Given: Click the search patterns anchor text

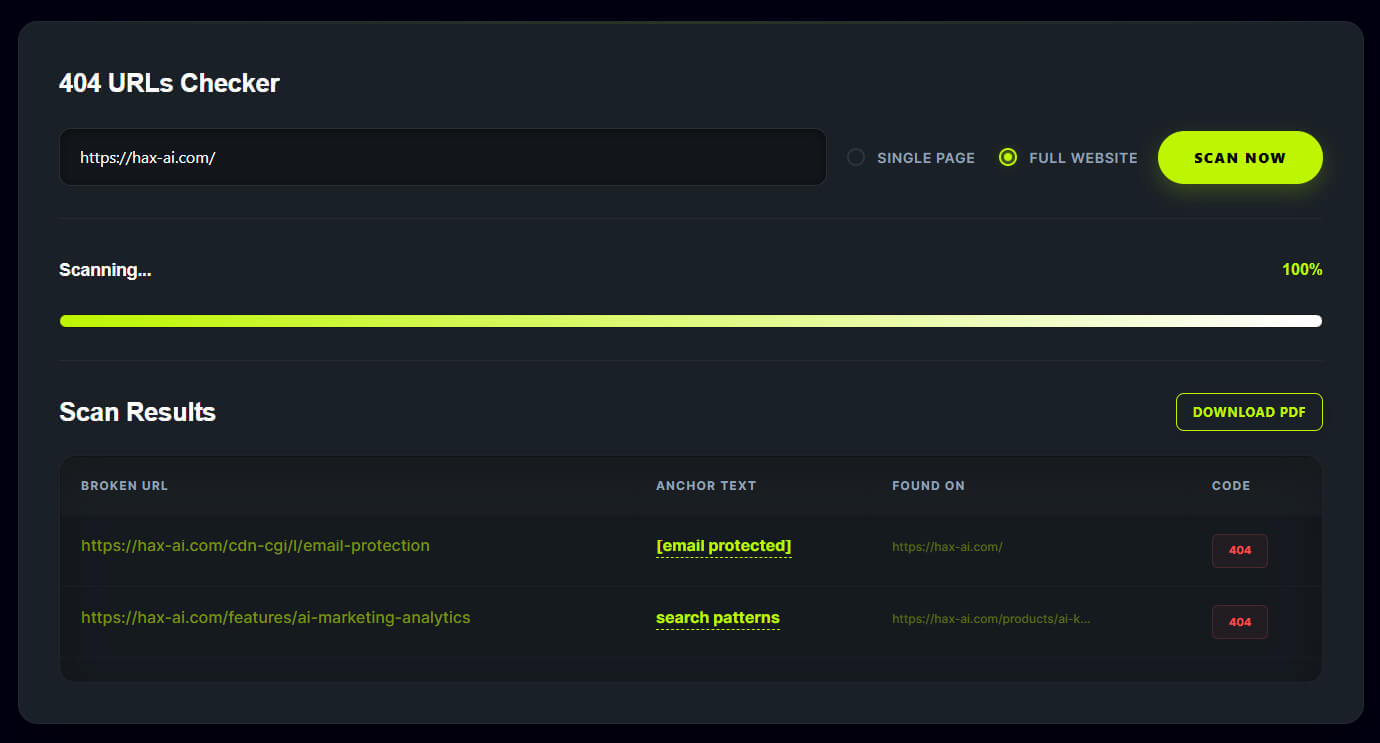Looking at the screenshot, I should click(718, 618).
